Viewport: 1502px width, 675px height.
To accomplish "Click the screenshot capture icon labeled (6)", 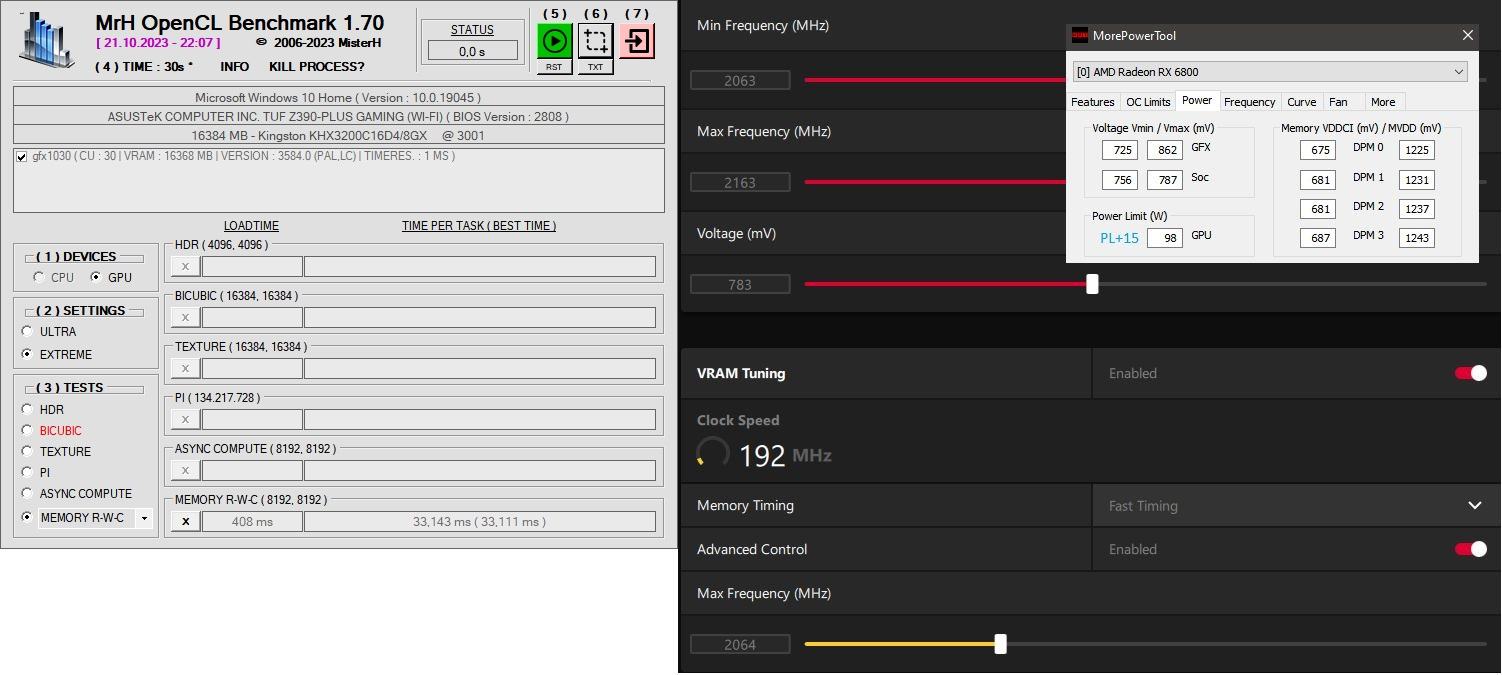I will (x=596, y=41).
